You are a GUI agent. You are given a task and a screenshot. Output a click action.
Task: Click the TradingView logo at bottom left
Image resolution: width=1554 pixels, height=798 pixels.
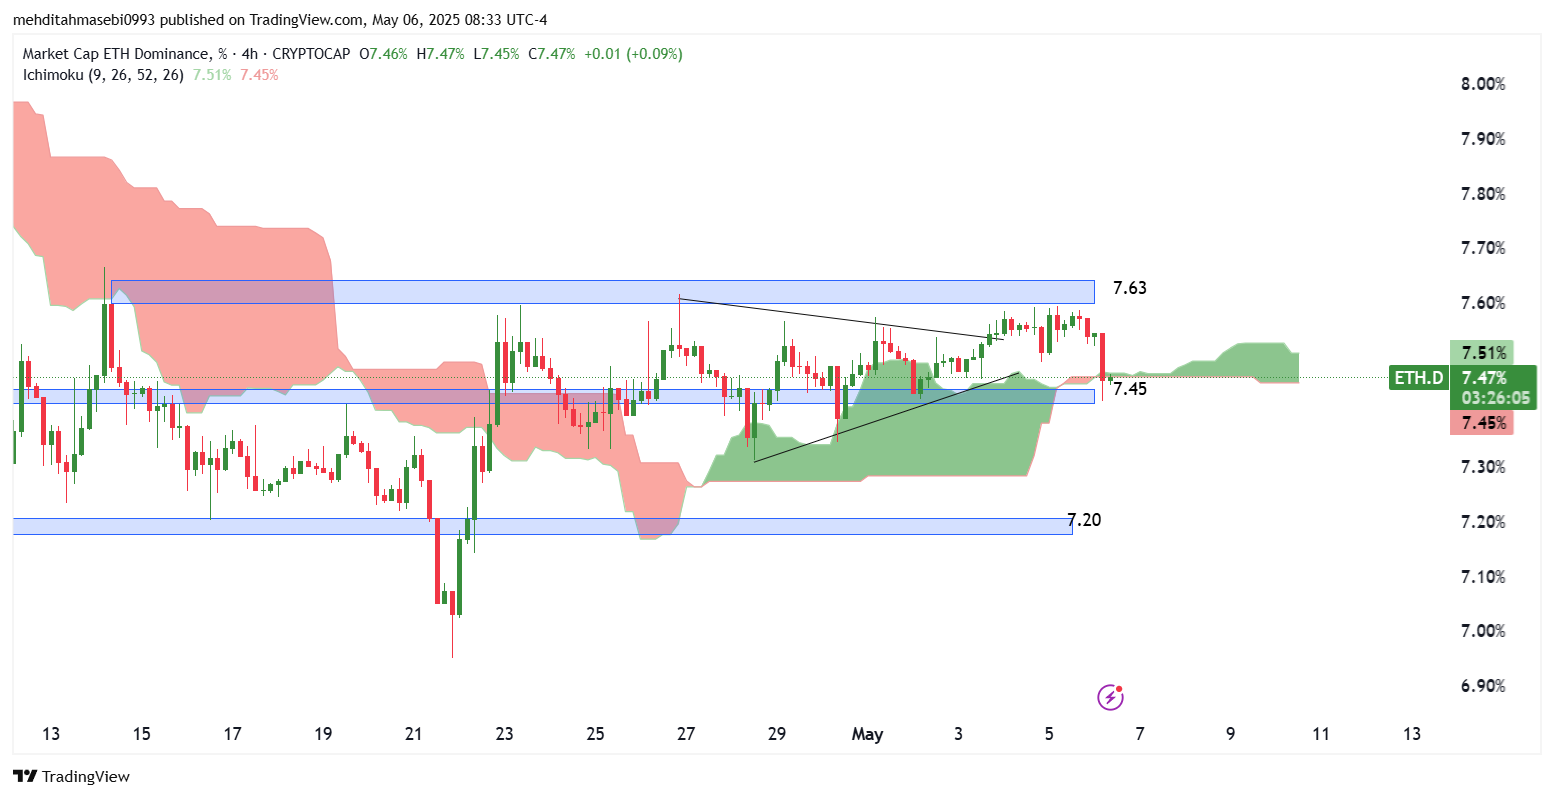point(71,776)
